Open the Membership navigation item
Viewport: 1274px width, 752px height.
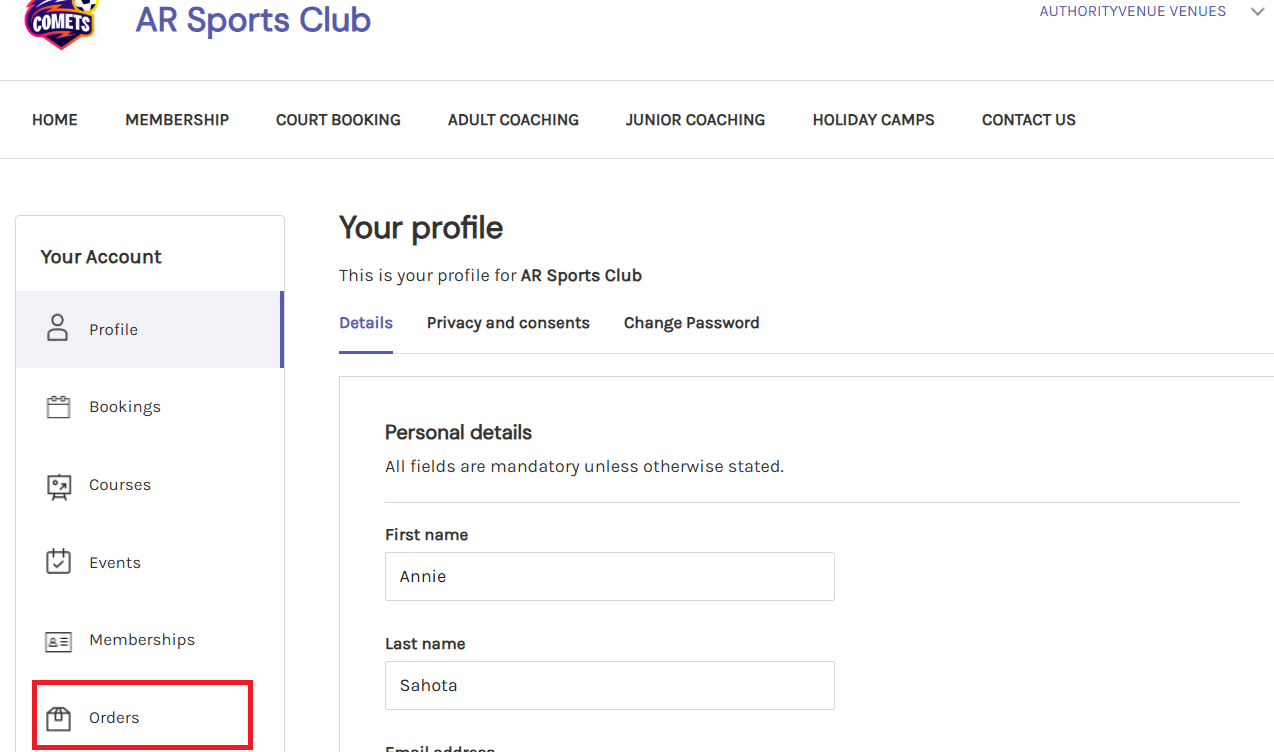[177, 120]
